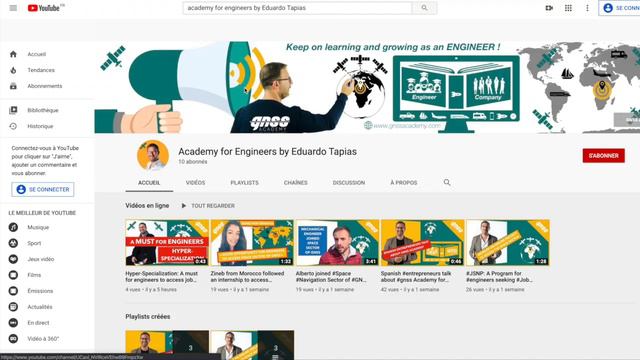Viewport: 640px width, 360px height.
Task: Click the Accueil sidebar label
Action: point(37,54)
